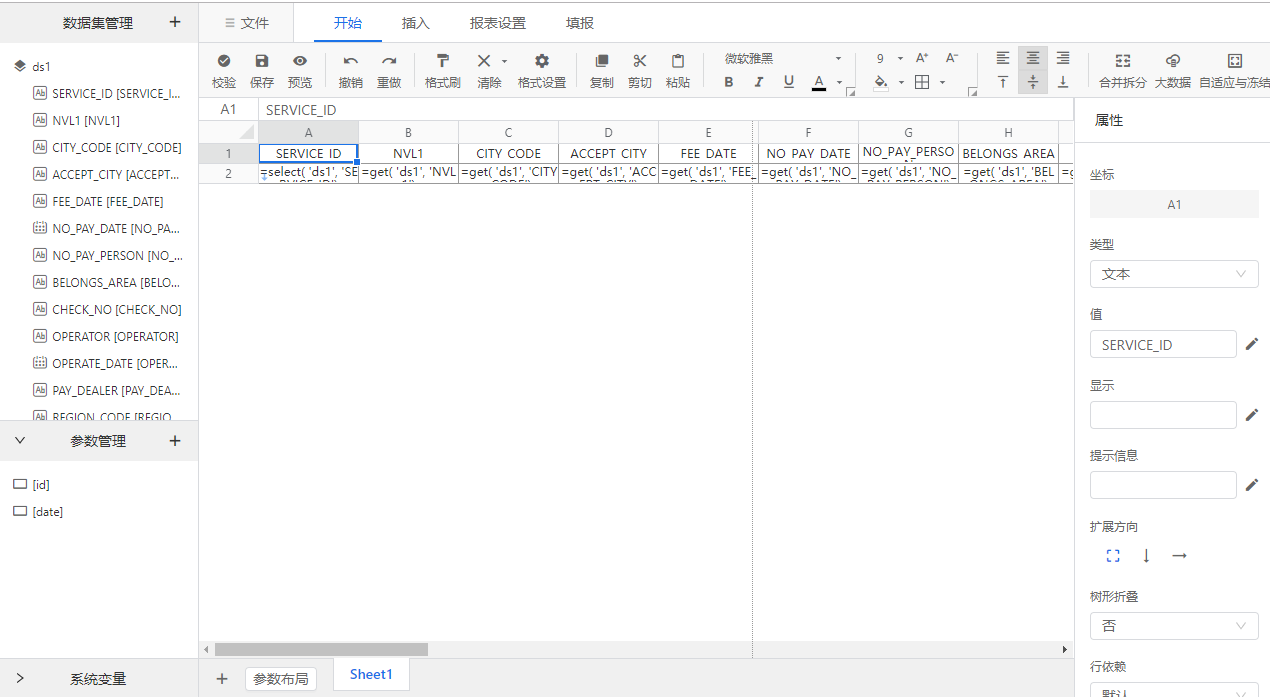Viewport: 1270px width, 697px height.
Task: Set expand direction to downward arrow
Action: tap(1146, 556)
